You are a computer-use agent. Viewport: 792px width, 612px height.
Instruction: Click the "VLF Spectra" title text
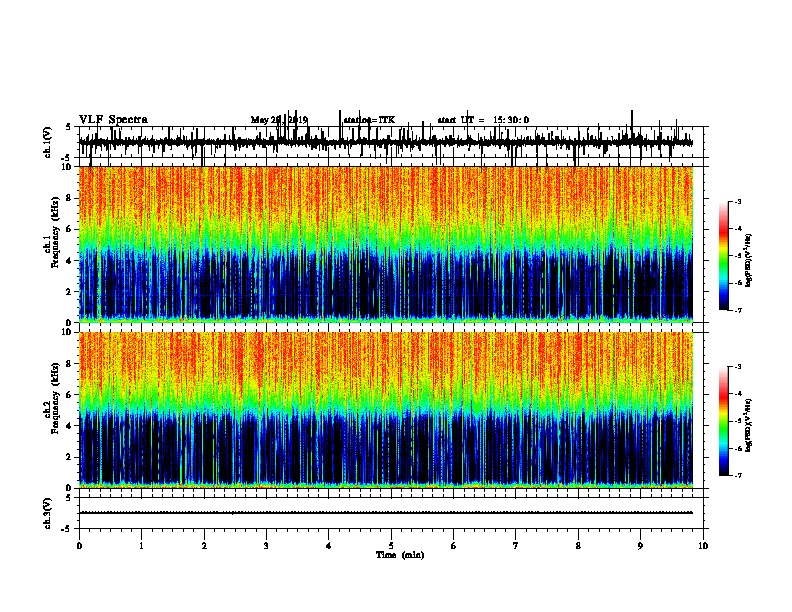click(x=114, y=120)
